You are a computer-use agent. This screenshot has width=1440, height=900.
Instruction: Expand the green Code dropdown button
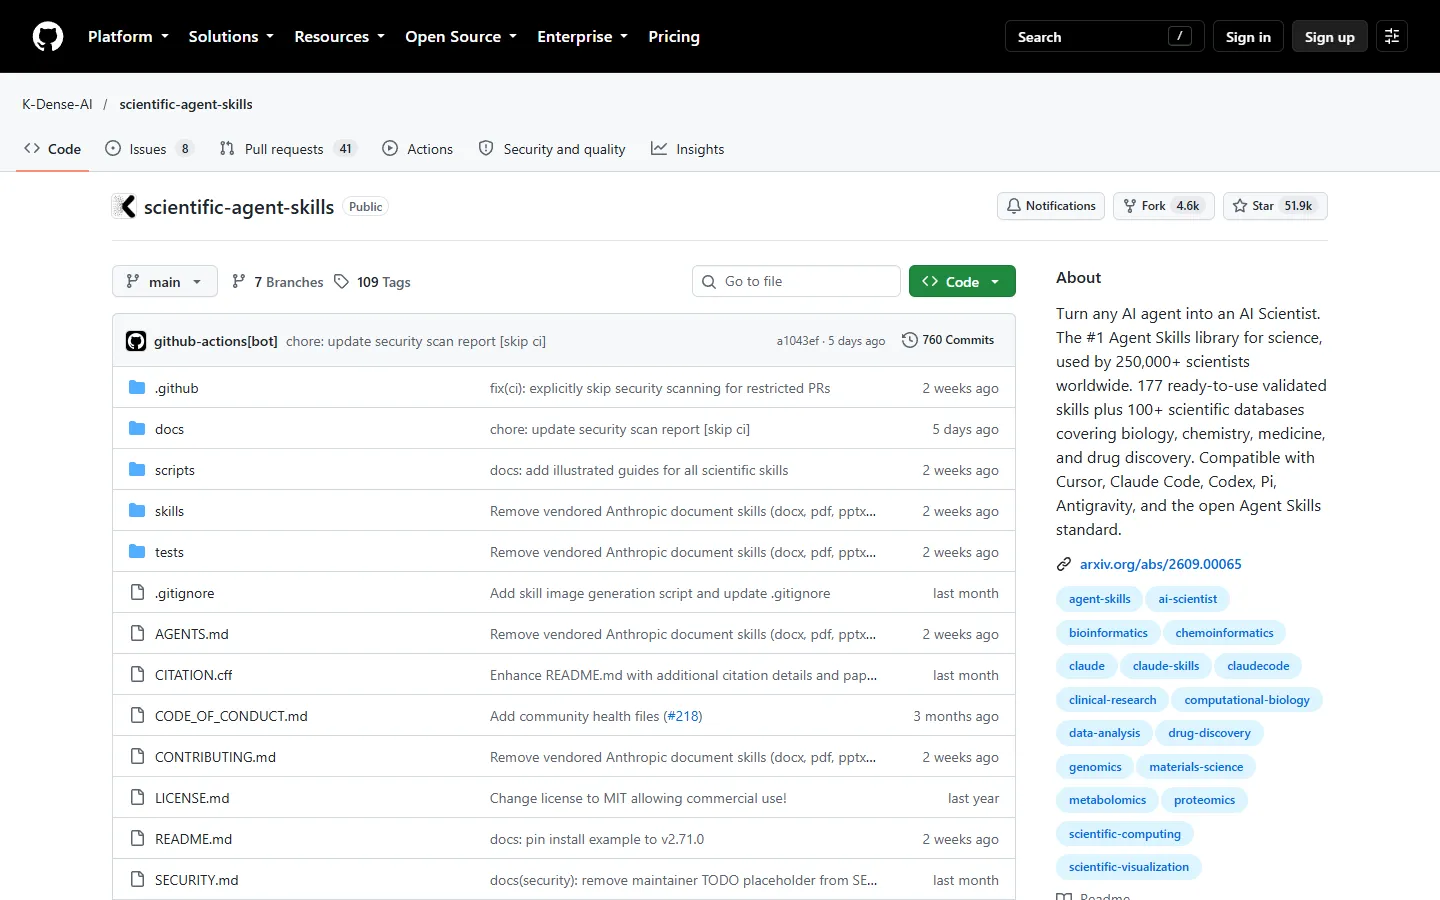tap(962, 282)
